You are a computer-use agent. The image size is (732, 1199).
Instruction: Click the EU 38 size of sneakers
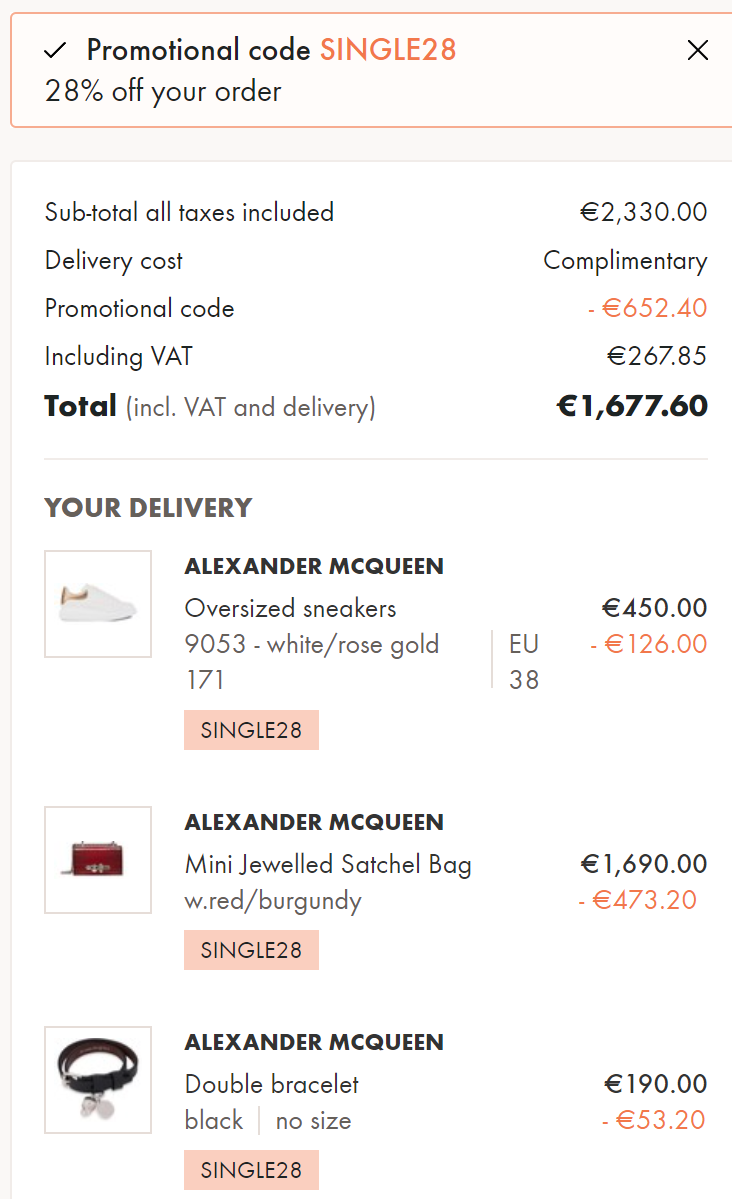pos(524,661)
